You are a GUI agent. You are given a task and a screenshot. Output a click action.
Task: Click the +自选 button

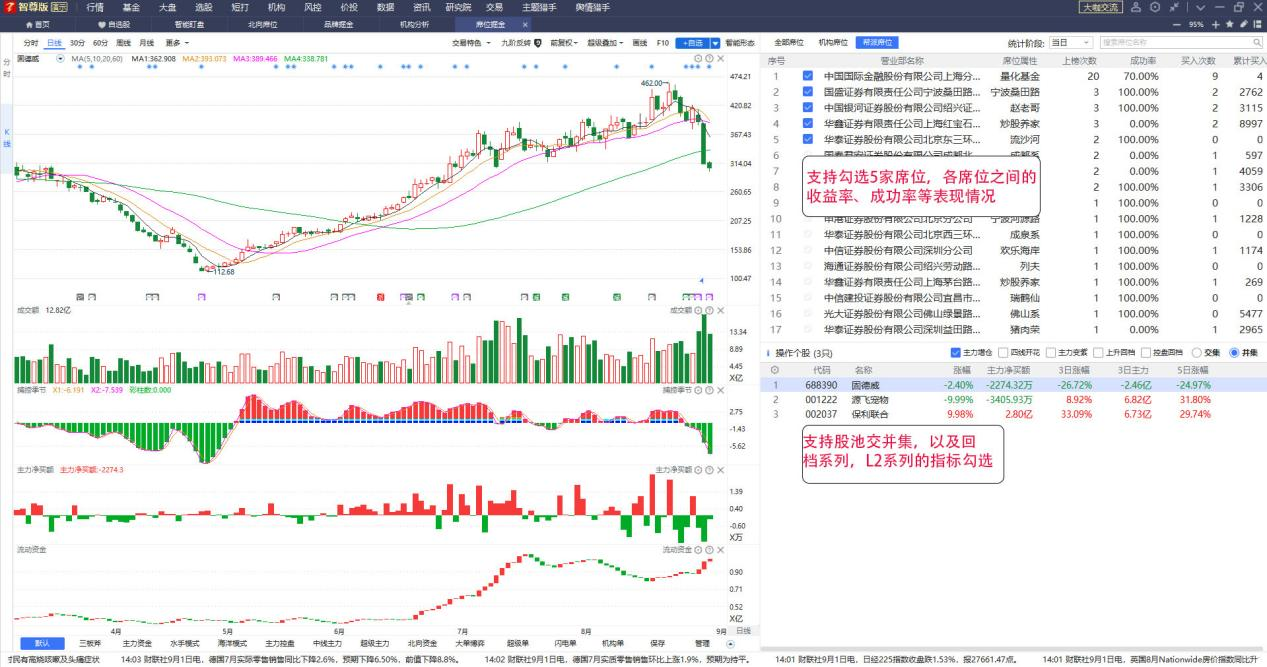[692, 43]
